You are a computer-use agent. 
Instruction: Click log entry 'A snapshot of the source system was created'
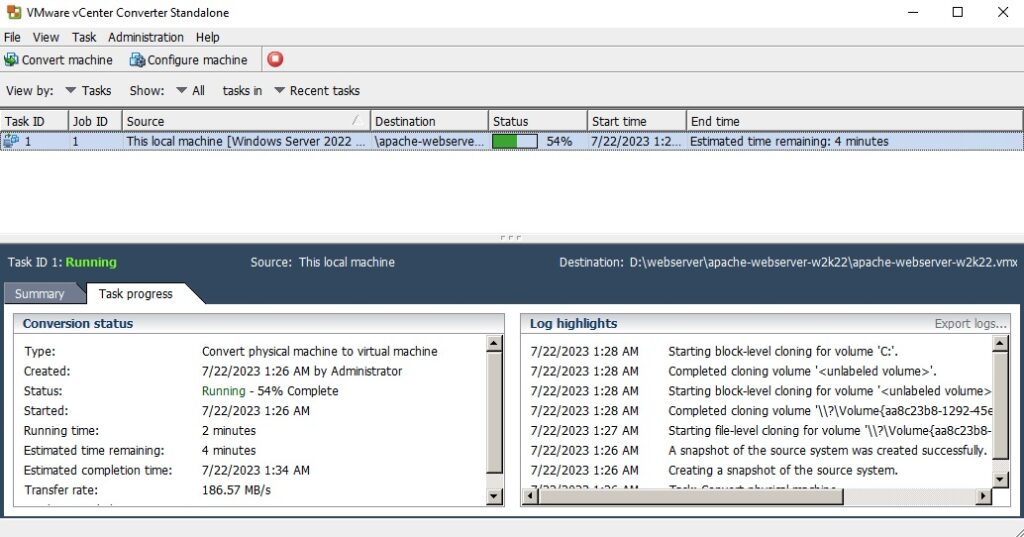coord(827,451)
